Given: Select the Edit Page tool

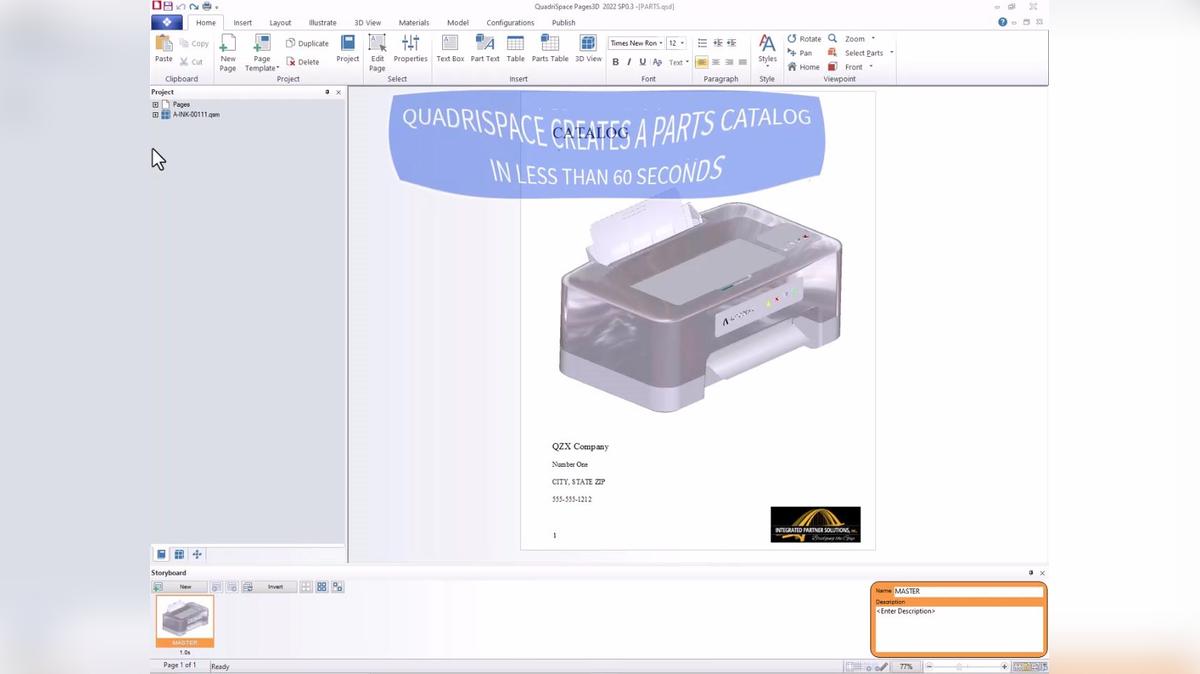Looking at the screenshot, I should pos(377,53).
